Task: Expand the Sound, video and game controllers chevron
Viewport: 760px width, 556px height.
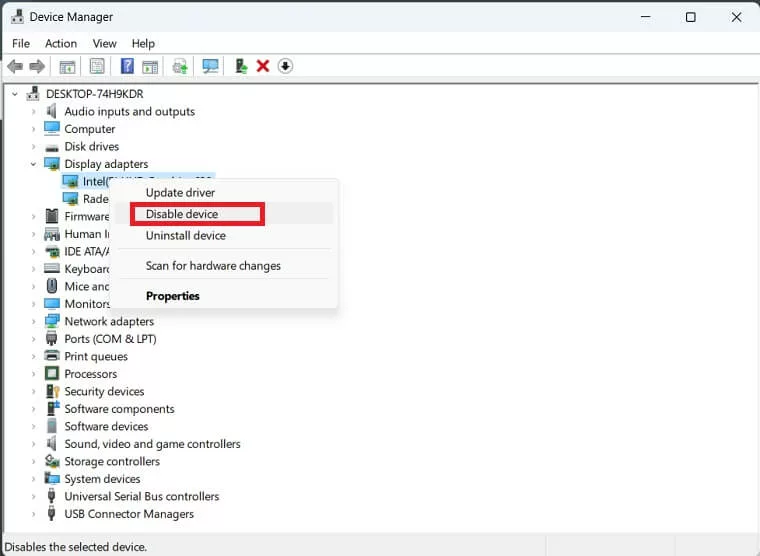Action: click(33, 445)
